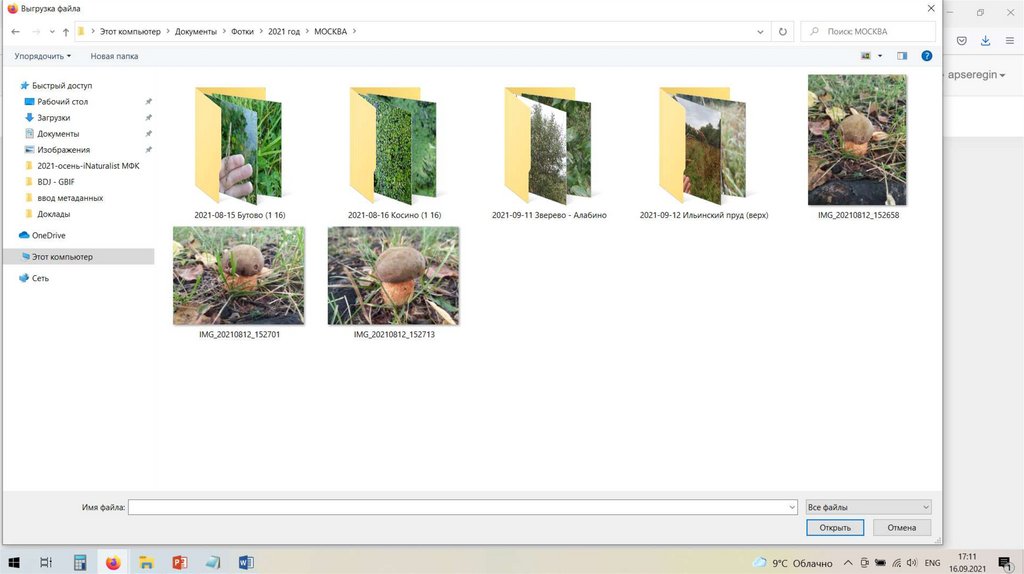Toggle the preview pane icon
1024x574 pixels.
(x=902, y=56)
